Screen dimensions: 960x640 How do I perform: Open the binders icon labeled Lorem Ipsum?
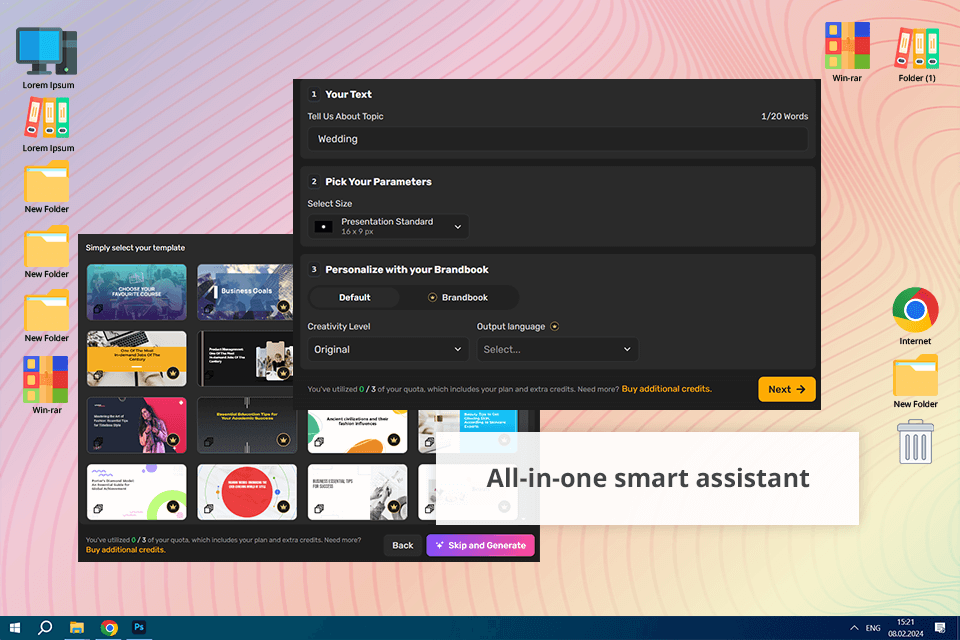47,118
